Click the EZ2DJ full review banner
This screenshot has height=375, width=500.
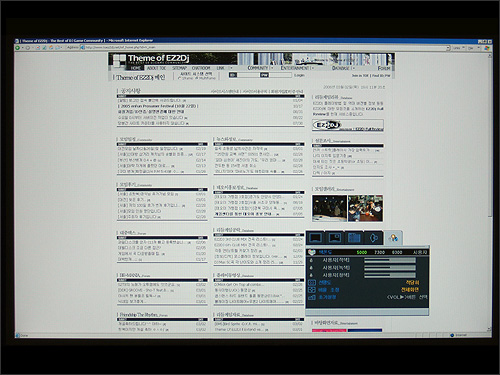click(x=348, y=125)
